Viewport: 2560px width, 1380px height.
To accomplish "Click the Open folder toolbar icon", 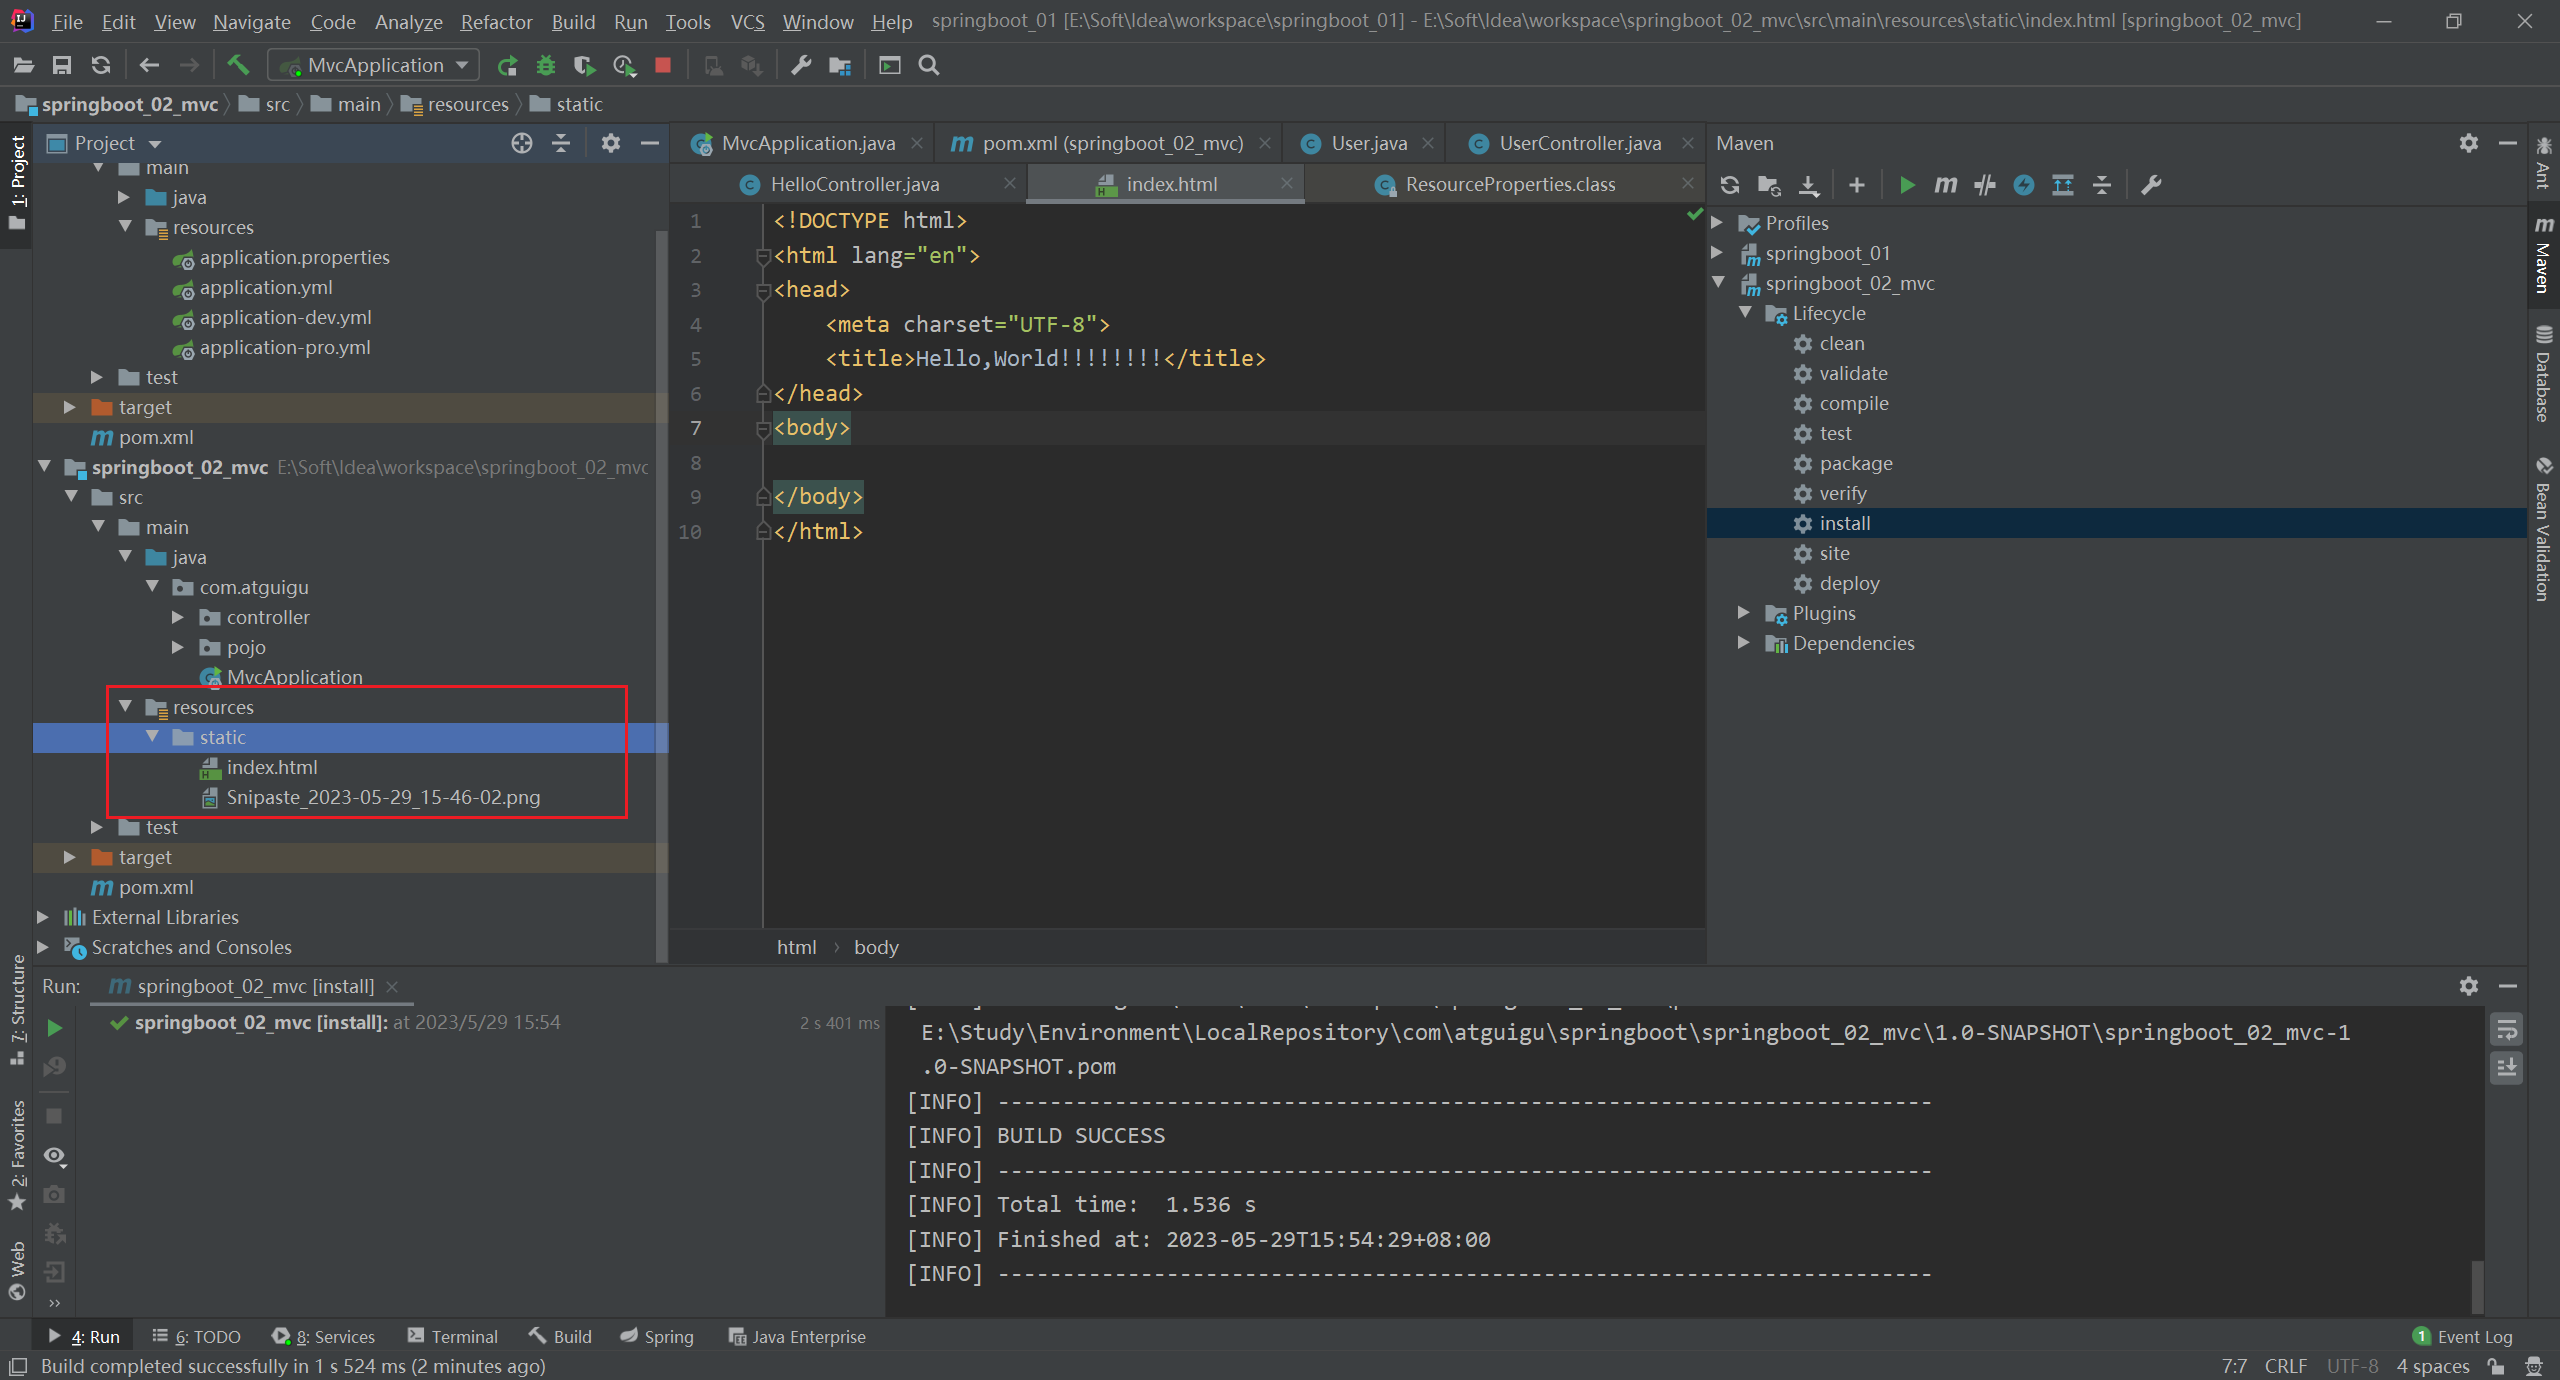I will coord(23,65).
